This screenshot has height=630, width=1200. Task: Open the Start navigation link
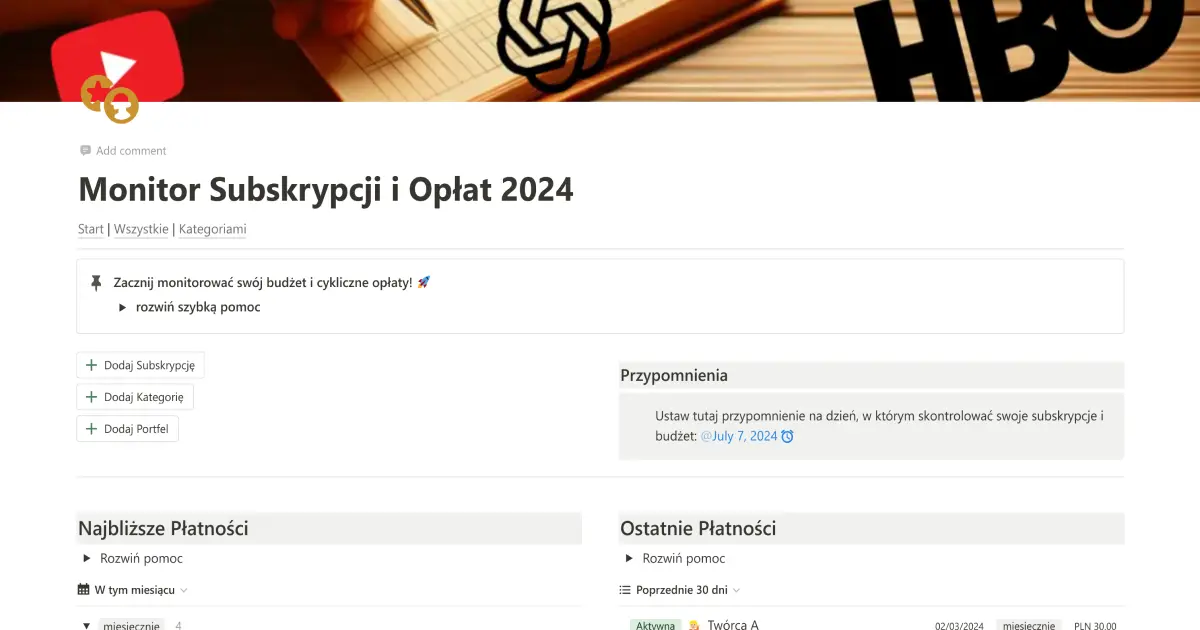pos(90,229)
